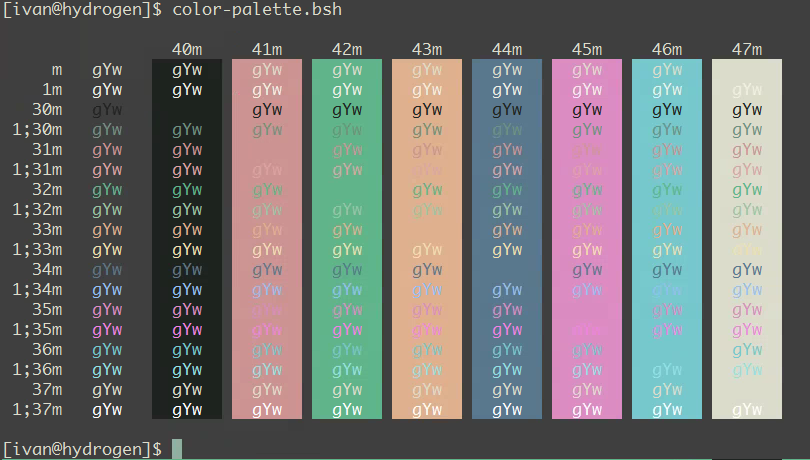Pick the green 42m background color column
Screen dimensions: 810x460
[347, 240]
